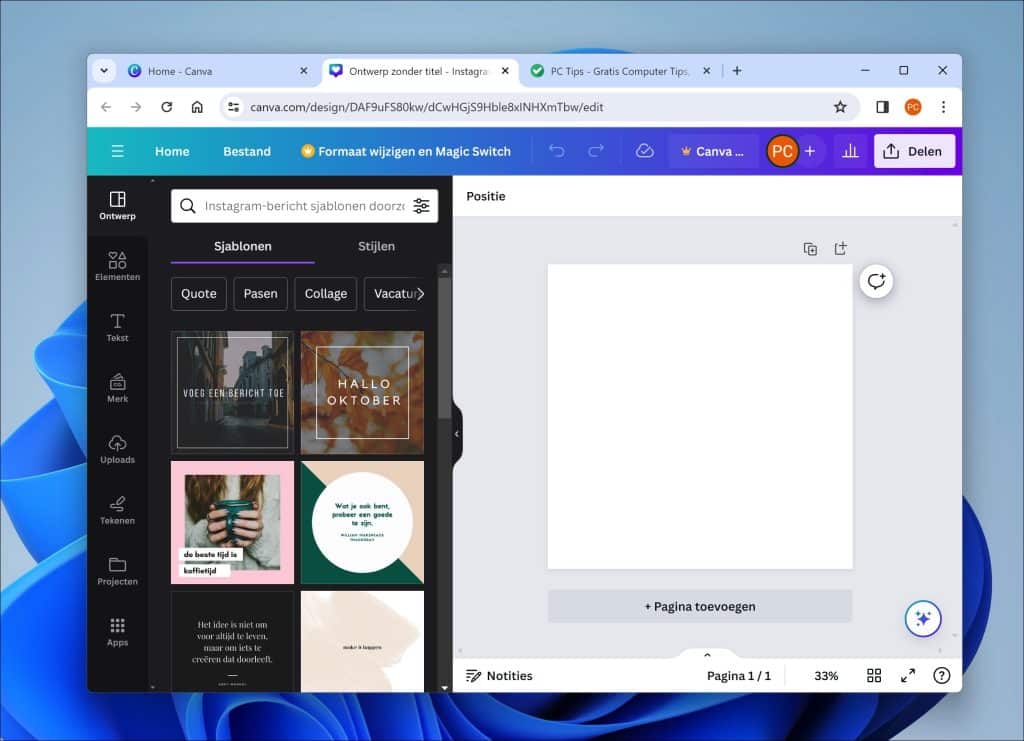The height and width of the screenshot is (741, 1024).
Task: Click the PC user avatar in Canva
Action: (782, 151)
